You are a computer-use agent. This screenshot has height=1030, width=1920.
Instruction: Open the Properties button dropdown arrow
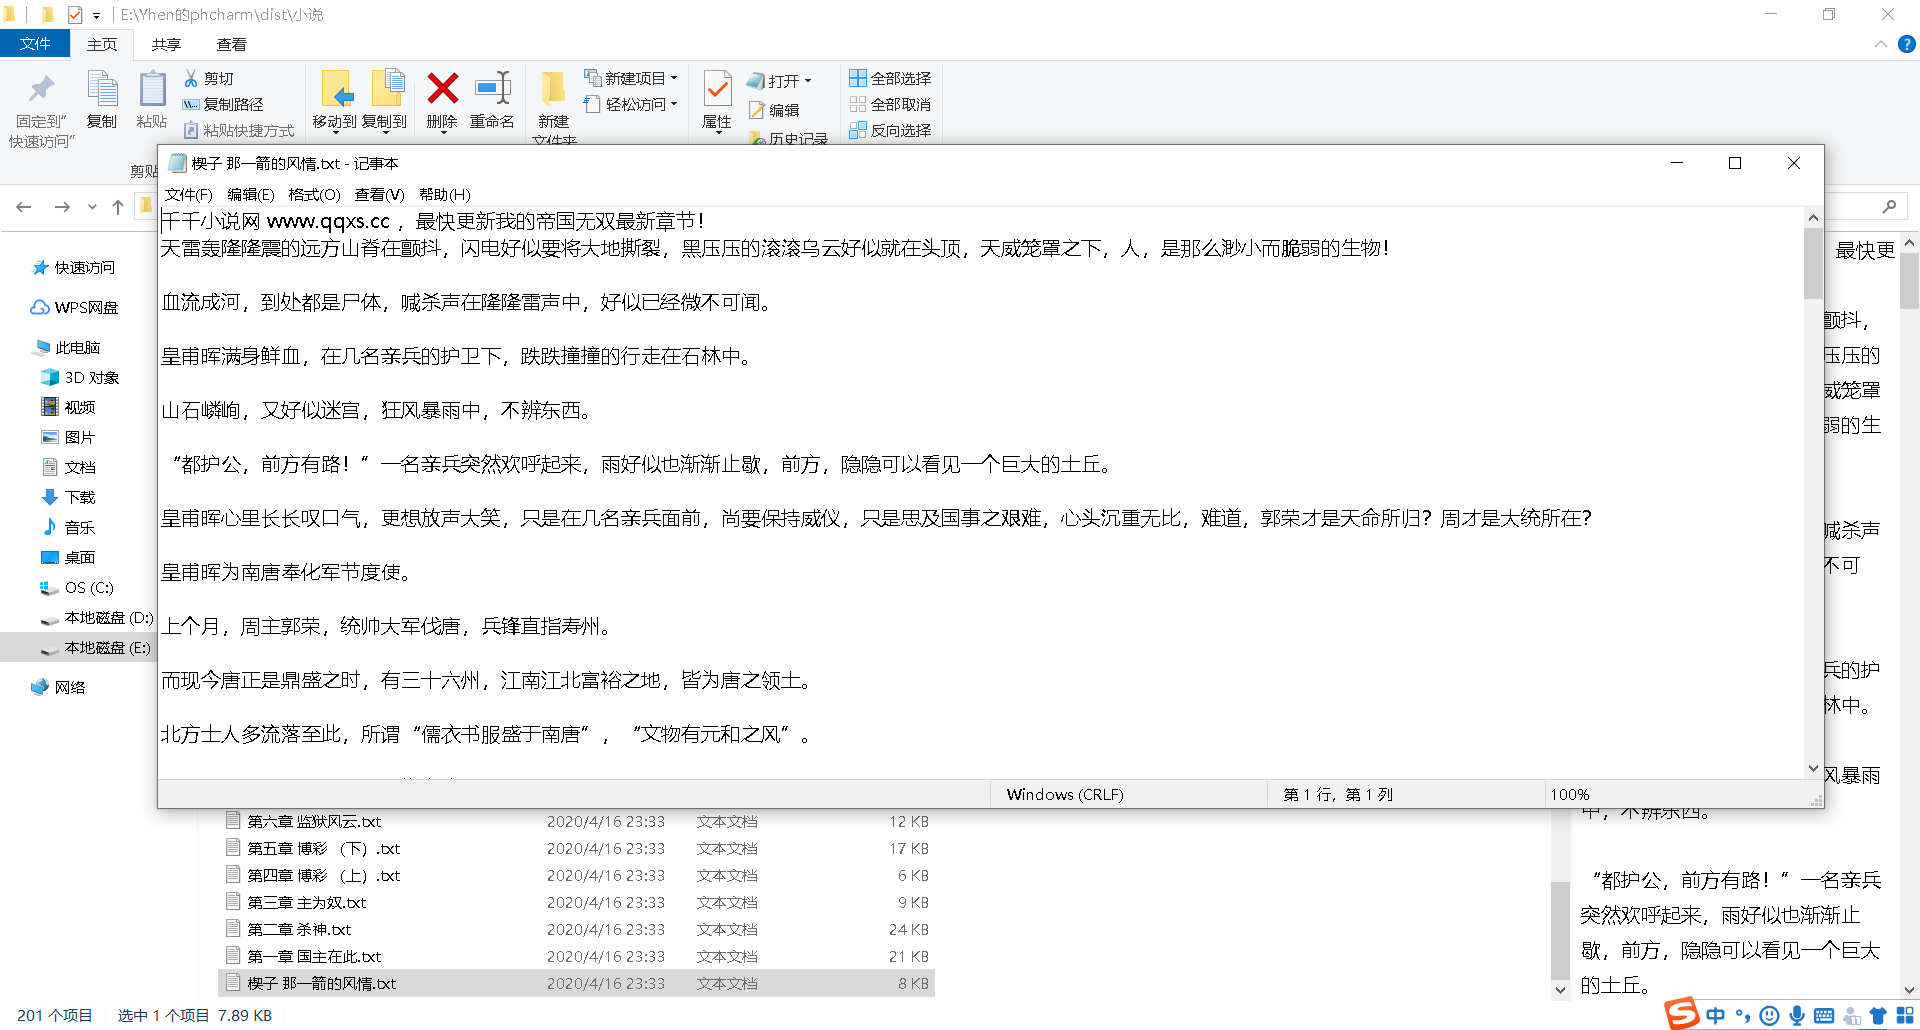tap(717, 133)
